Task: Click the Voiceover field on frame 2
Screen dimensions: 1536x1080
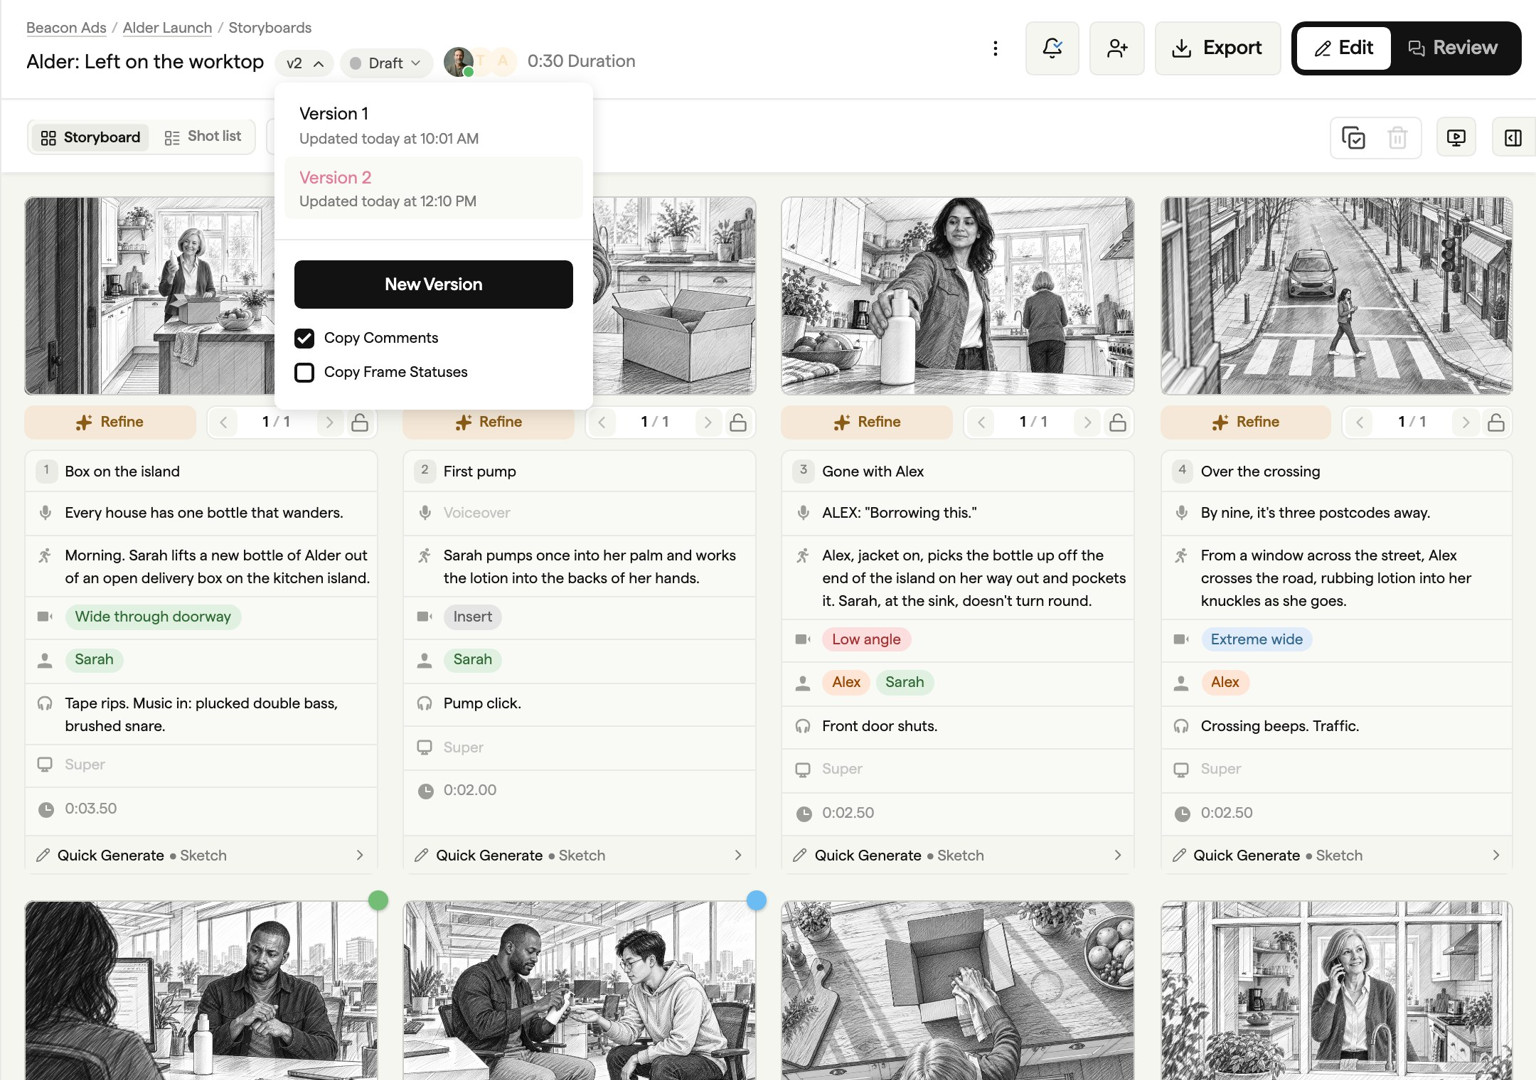Action: pyautogui.click(x=579, y=512)
